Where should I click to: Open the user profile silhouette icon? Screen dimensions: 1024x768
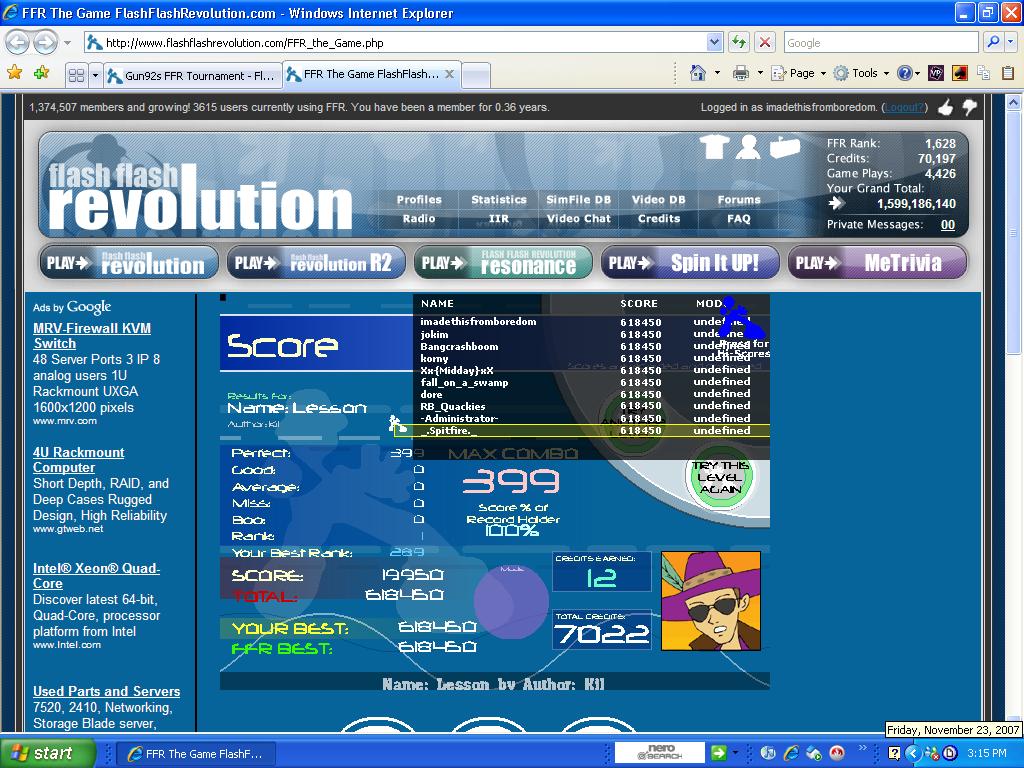click(748, 146)
